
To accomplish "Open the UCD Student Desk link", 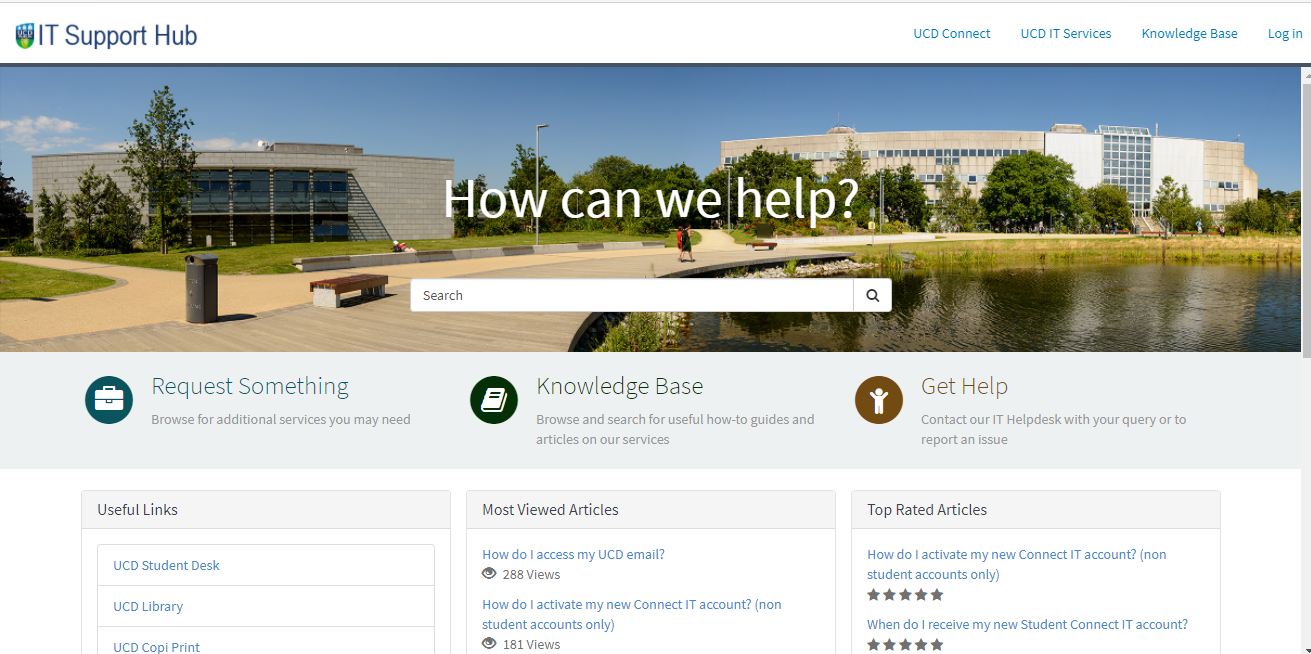I will coord(166,565).
